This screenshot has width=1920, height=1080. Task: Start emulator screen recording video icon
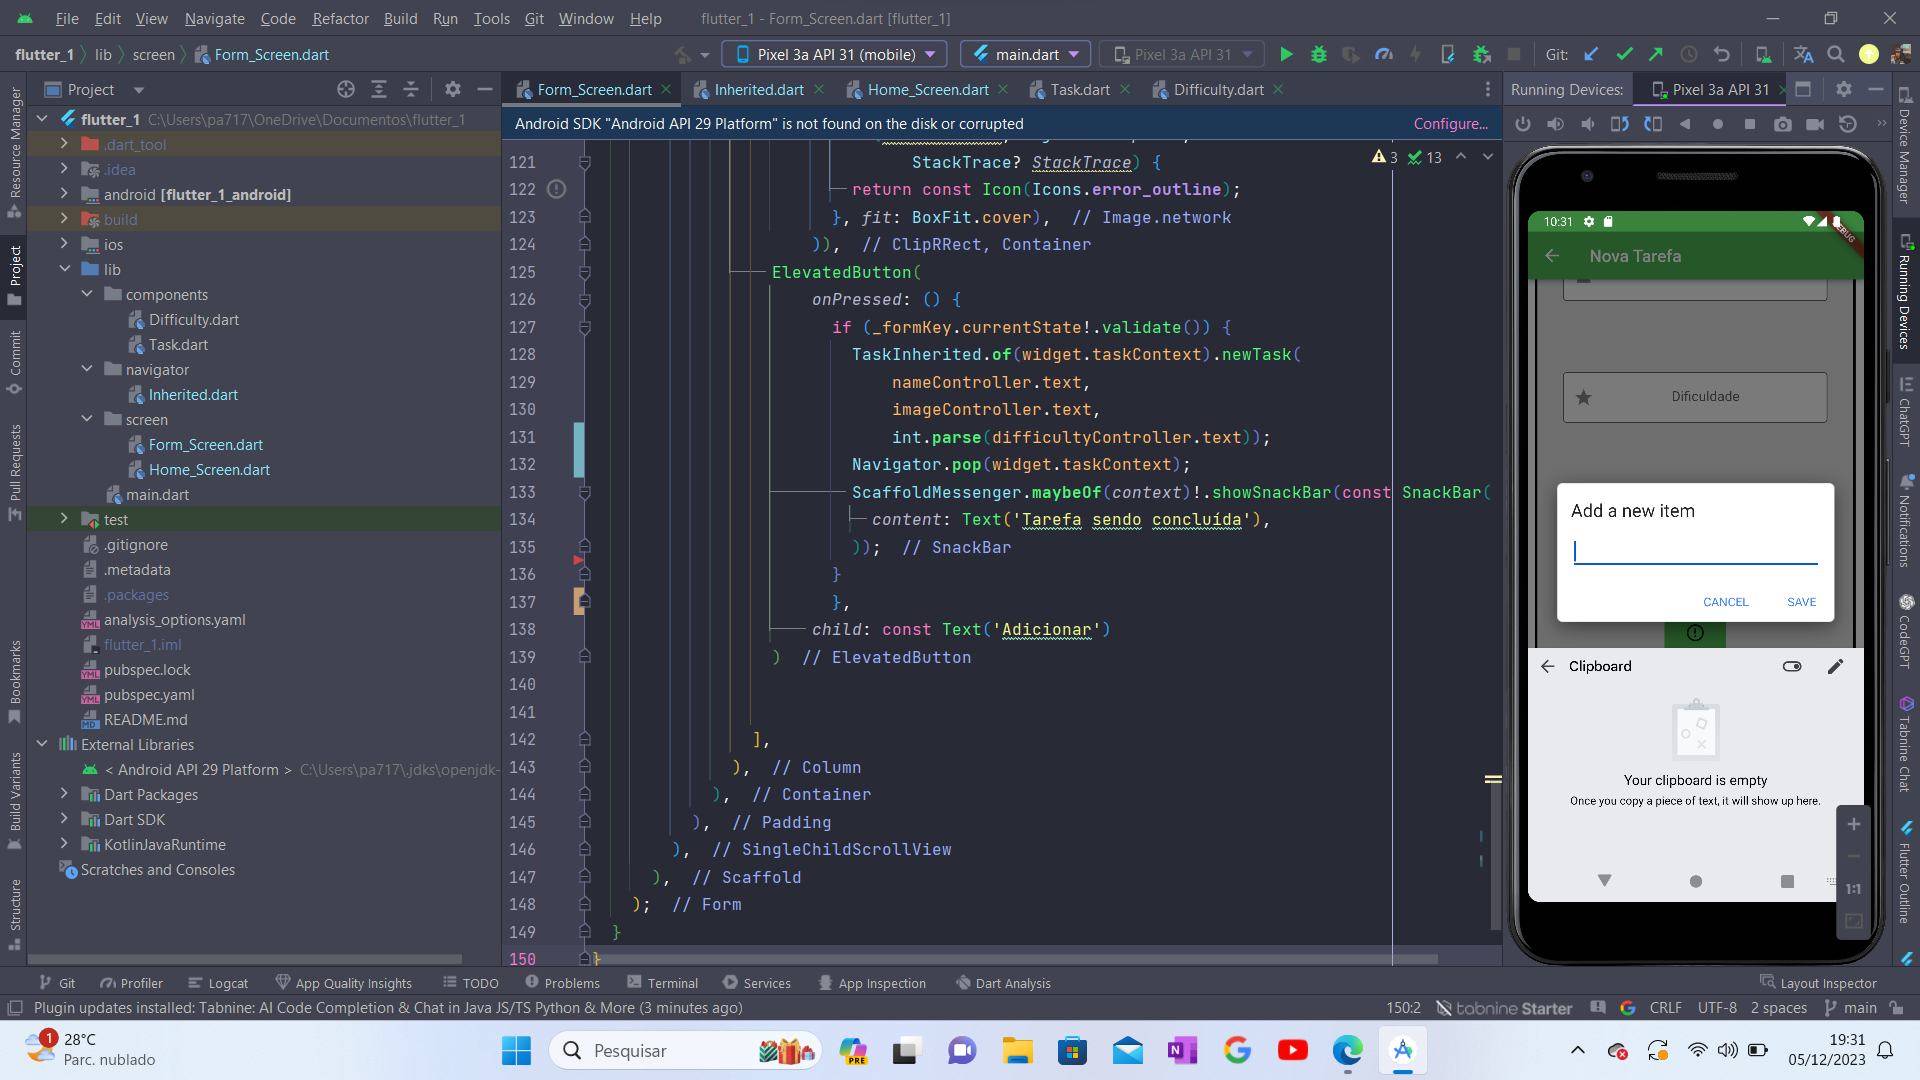pos(1815,124)
